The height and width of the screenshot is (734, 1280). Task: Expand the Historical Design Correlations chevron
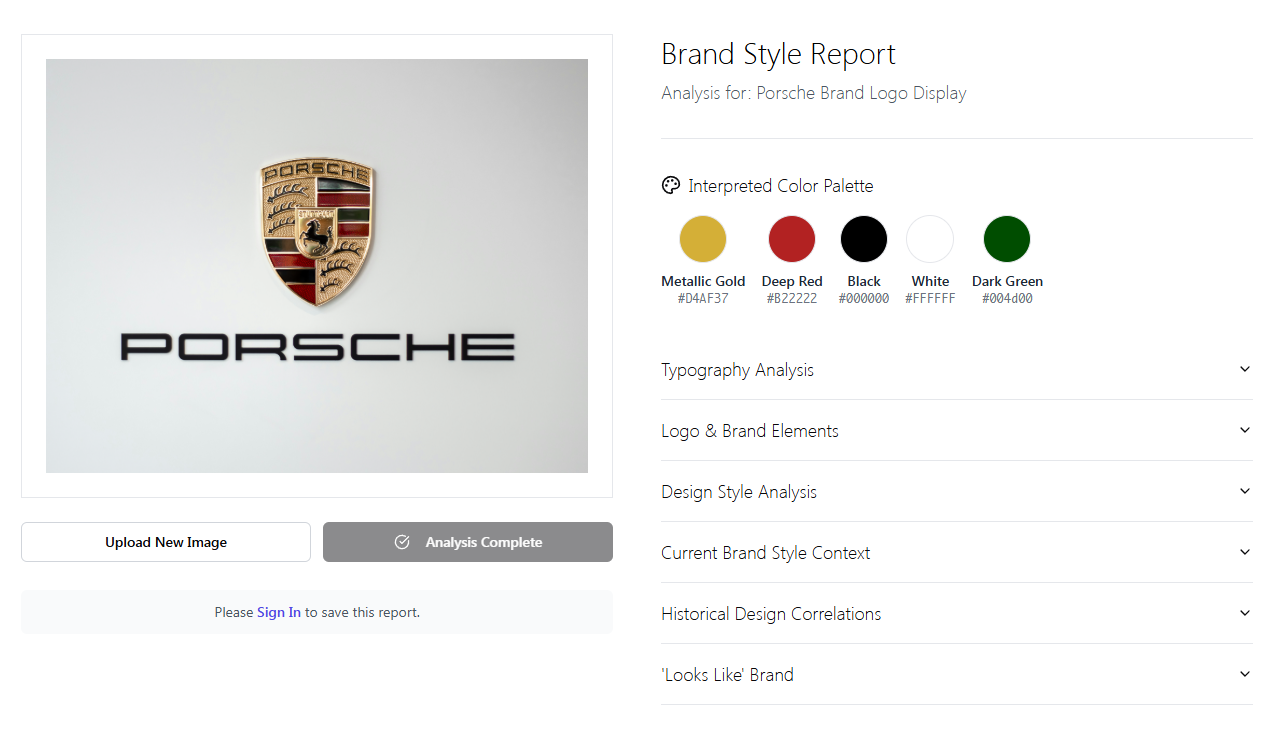point(1245,613)
